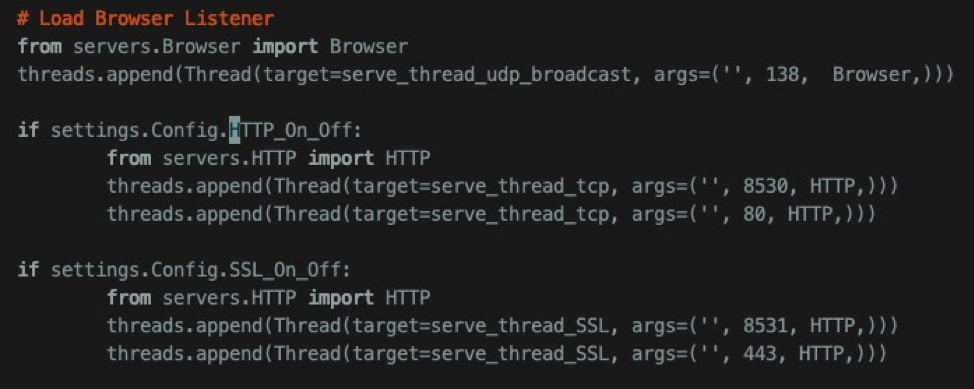Viewport: 974px width, 389px height.
Task: Click the highlighted H in HTTP_On_Off
Action: (x=235, y=130)
